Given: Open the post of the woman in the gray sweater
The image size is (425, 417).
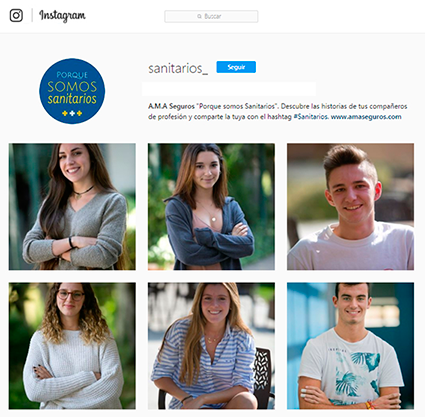Looking at the screenshot, I should point(72,207).
